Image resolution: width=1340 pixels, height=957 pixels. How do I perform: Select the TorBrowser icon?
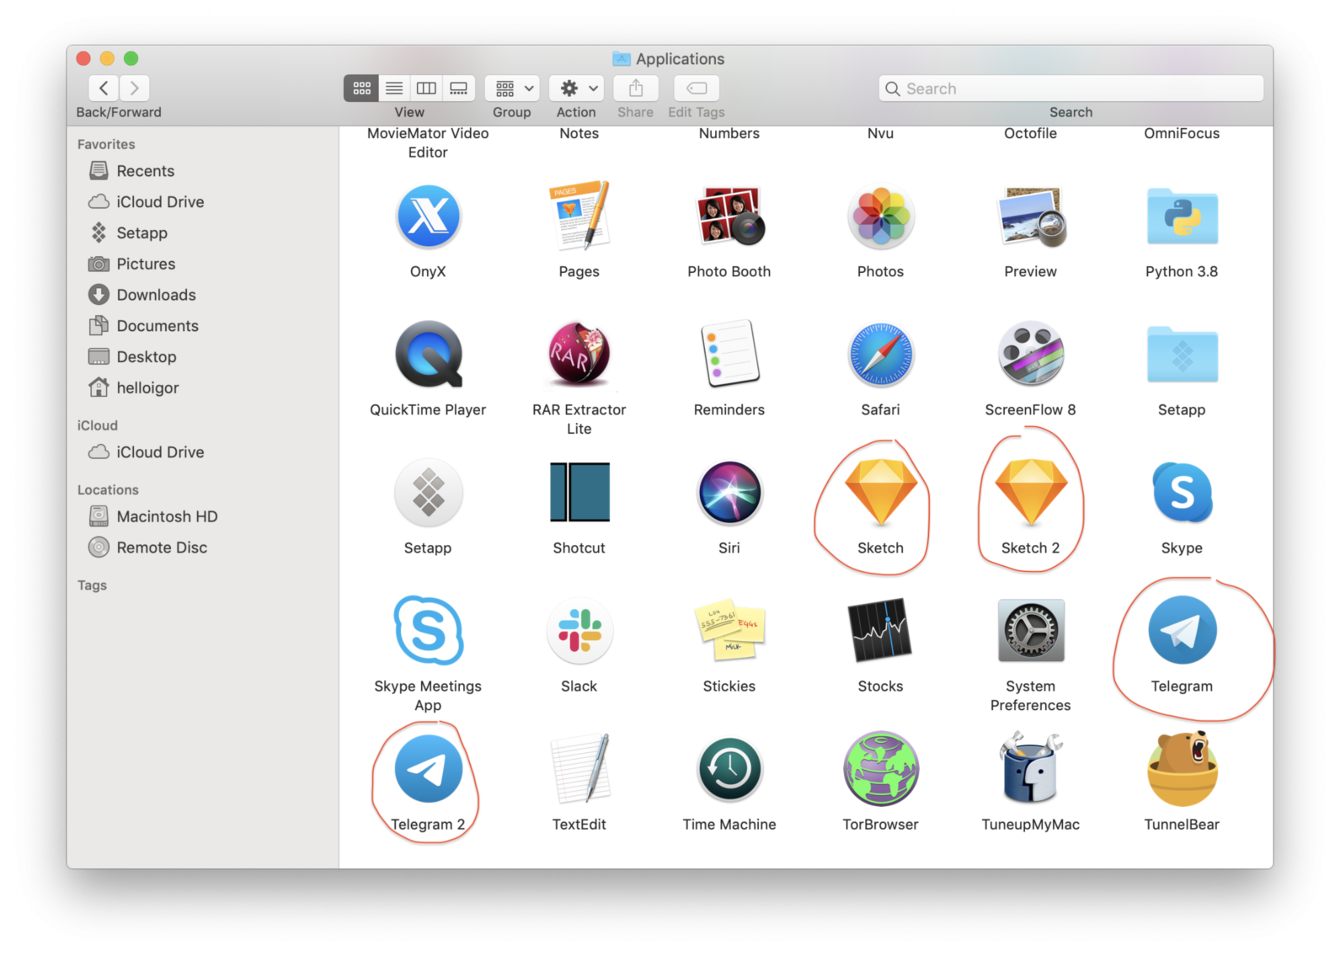[880, 769]
